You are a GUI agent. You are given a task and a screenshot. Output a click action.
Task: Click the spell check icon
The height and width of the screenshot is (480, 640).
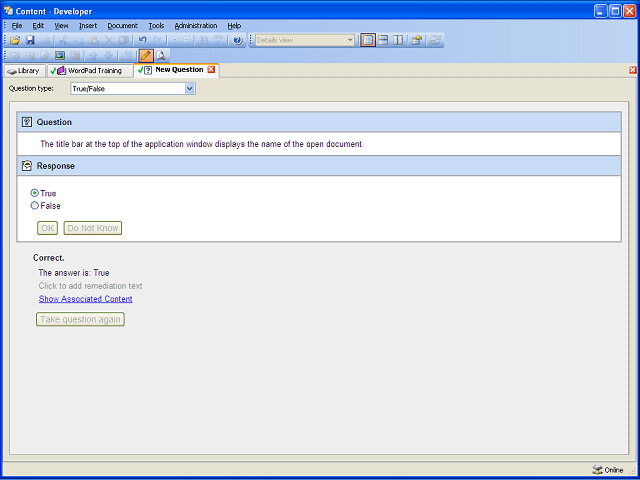pyautogui.click(x=219, y=40)
